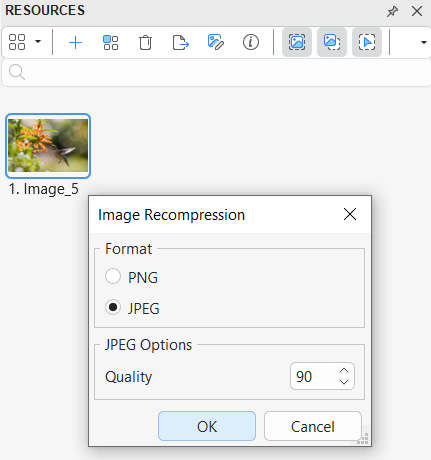431x460 pixels.
Task: Close the Resources panel
Action: pos(417,11)
